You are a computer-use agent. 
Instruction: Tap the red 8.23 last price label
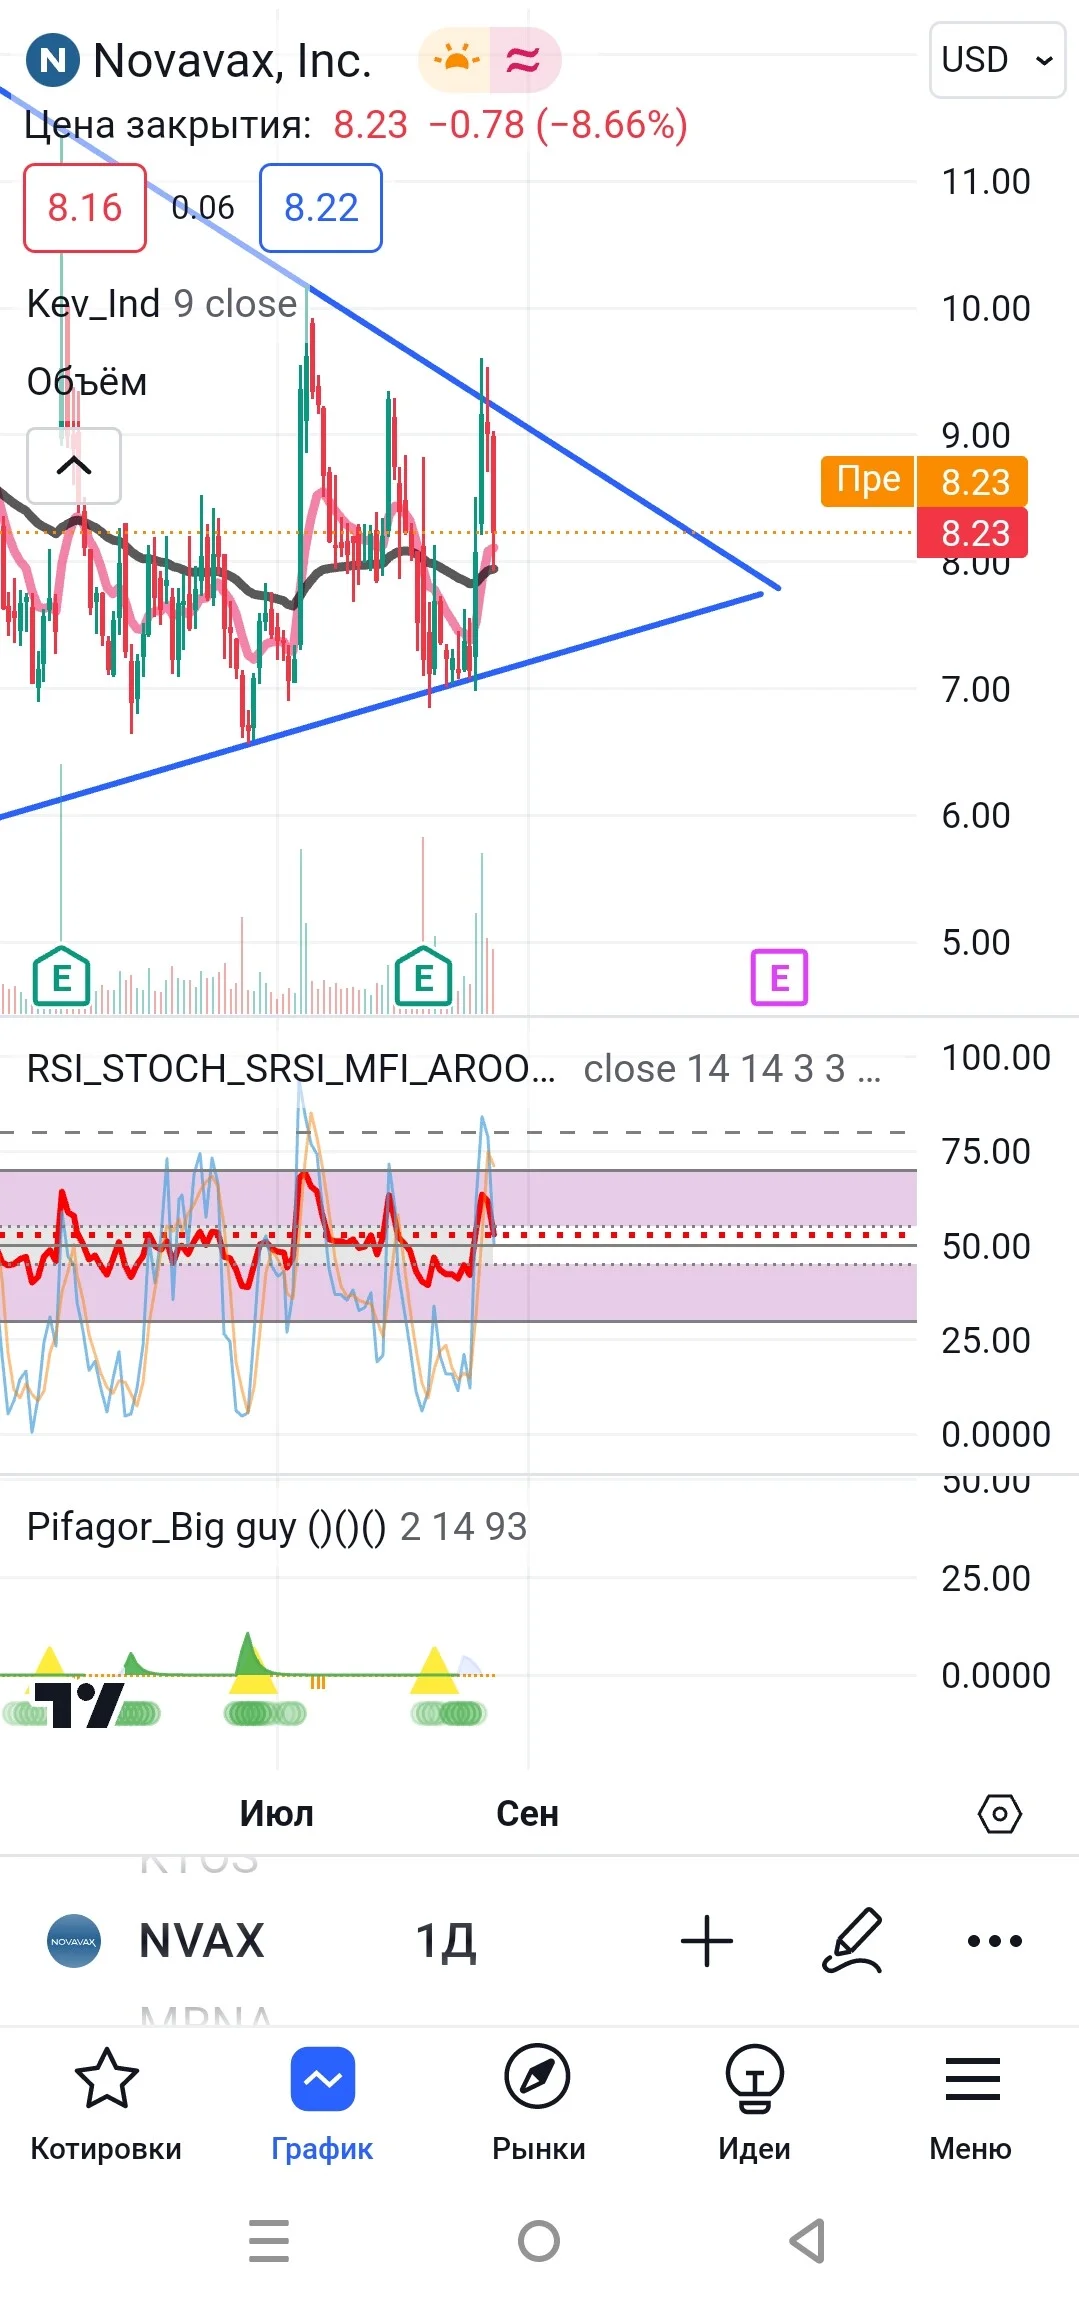973,533
